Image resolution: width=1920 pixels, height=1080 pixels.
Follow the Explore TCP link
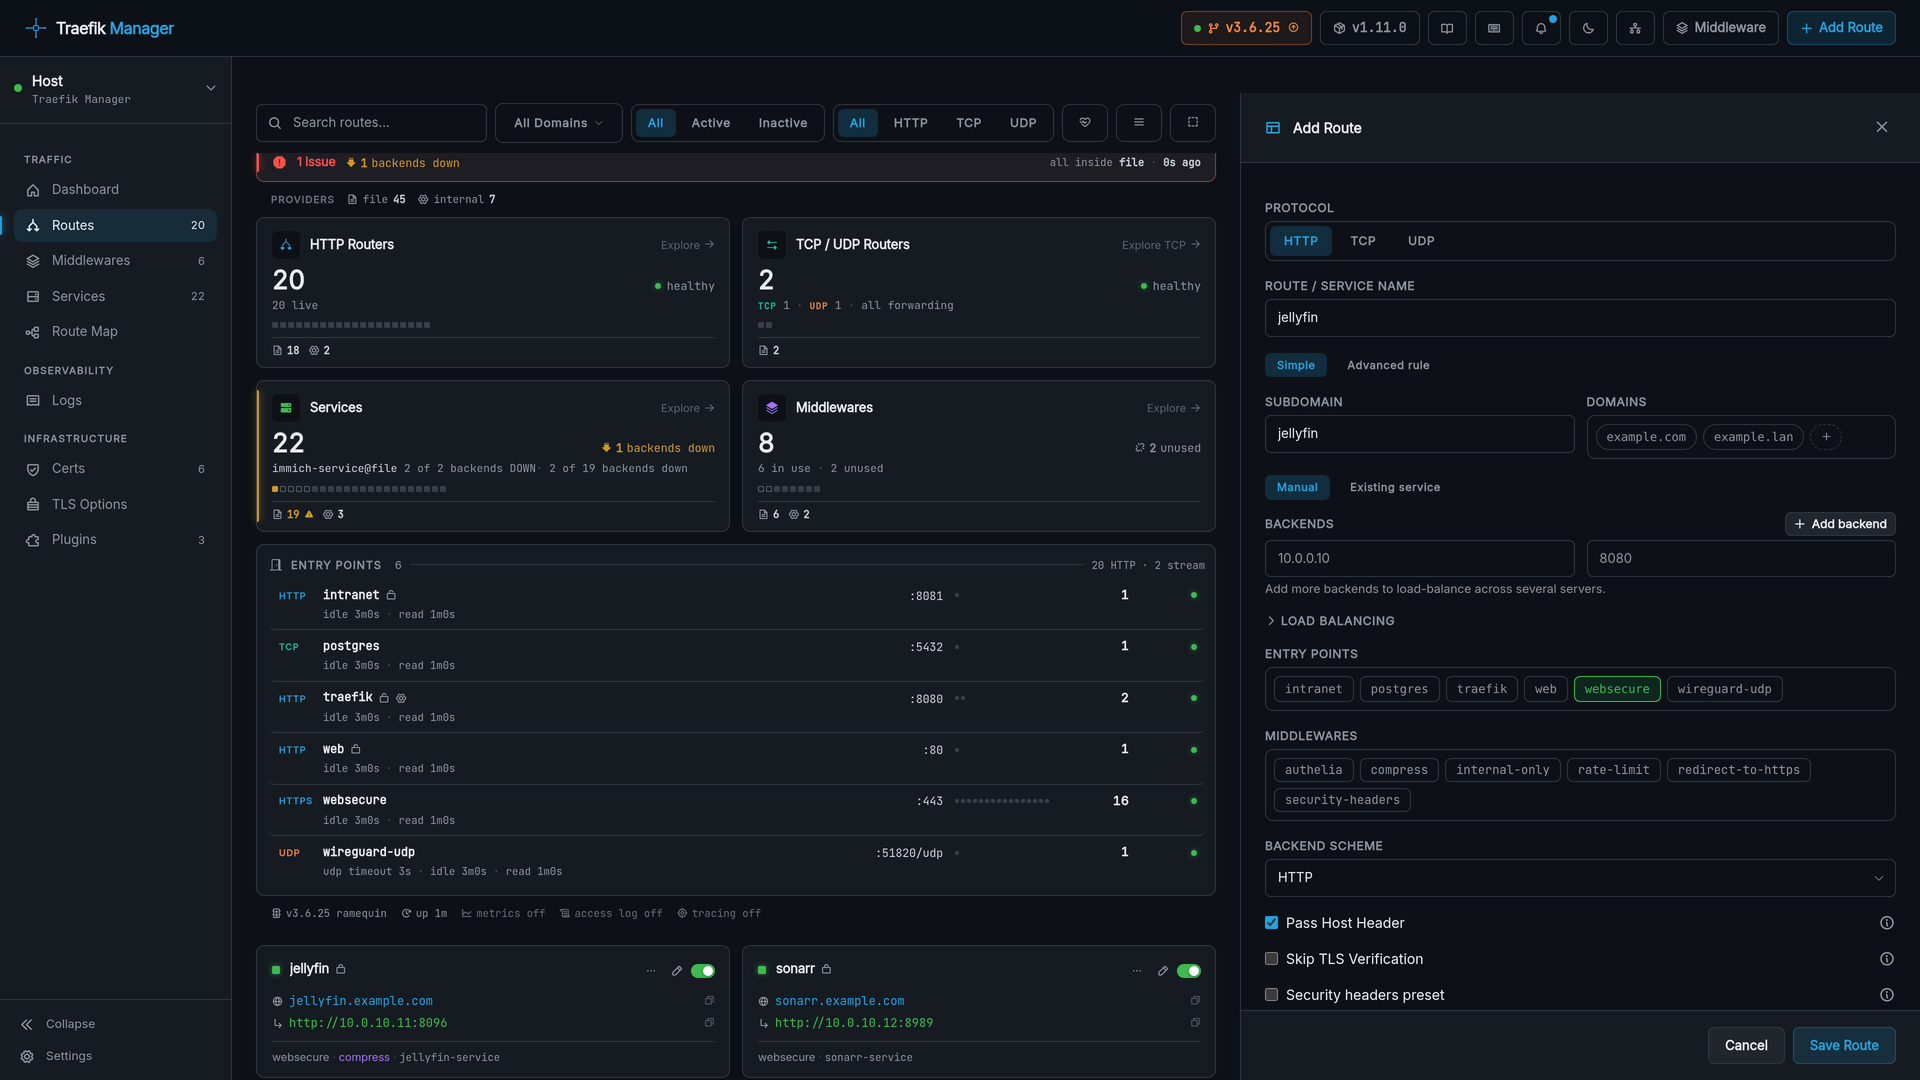pyautogui.click(x=1161, y=245)
